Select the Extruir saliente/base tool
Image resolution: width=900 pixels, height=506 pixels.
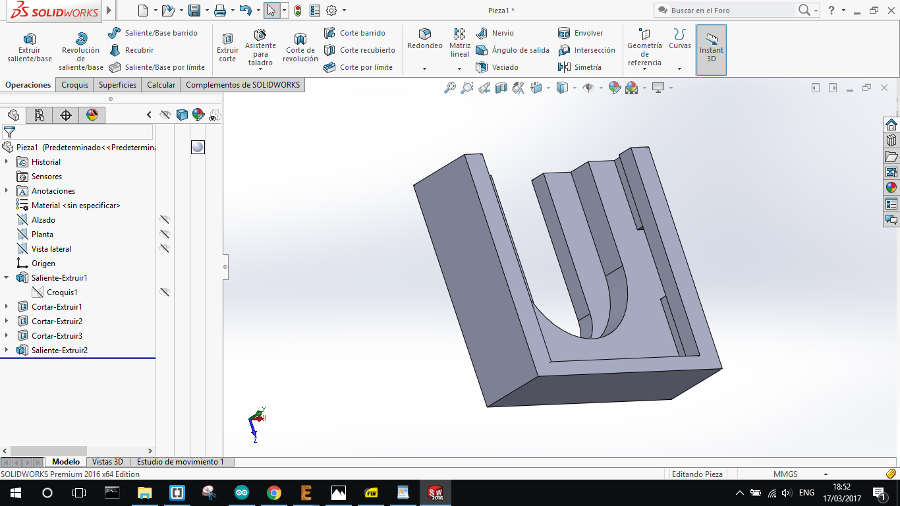(29, 48)
